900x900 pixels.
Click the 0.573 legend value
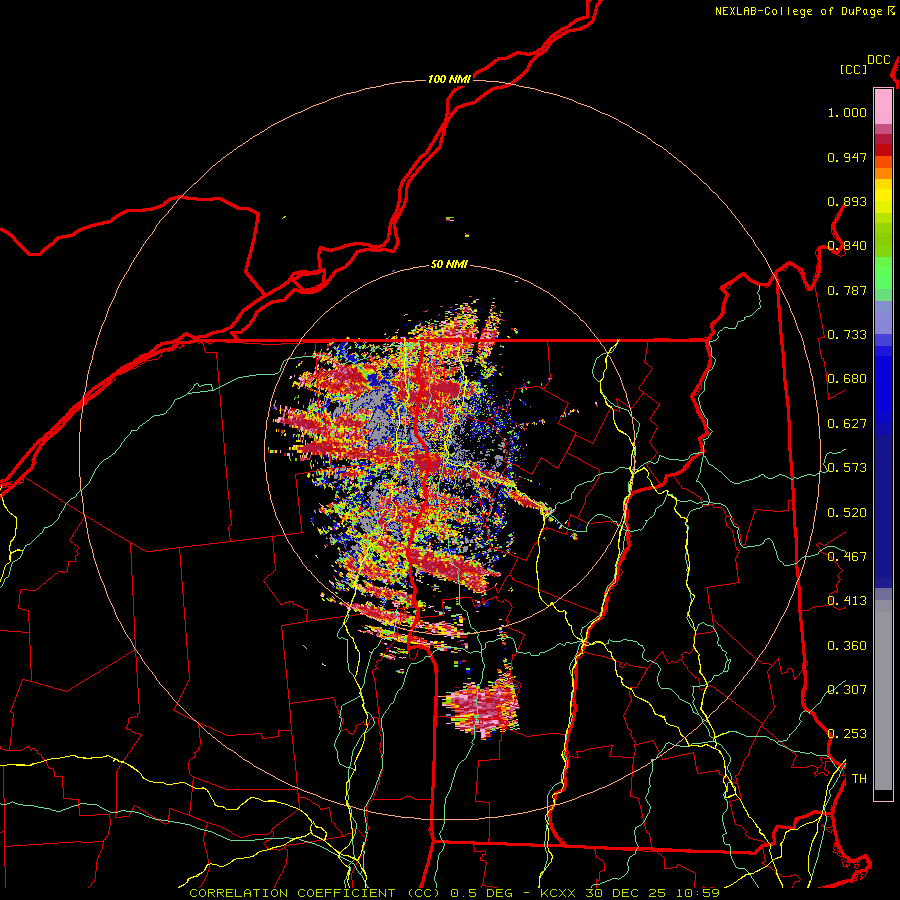847,468
